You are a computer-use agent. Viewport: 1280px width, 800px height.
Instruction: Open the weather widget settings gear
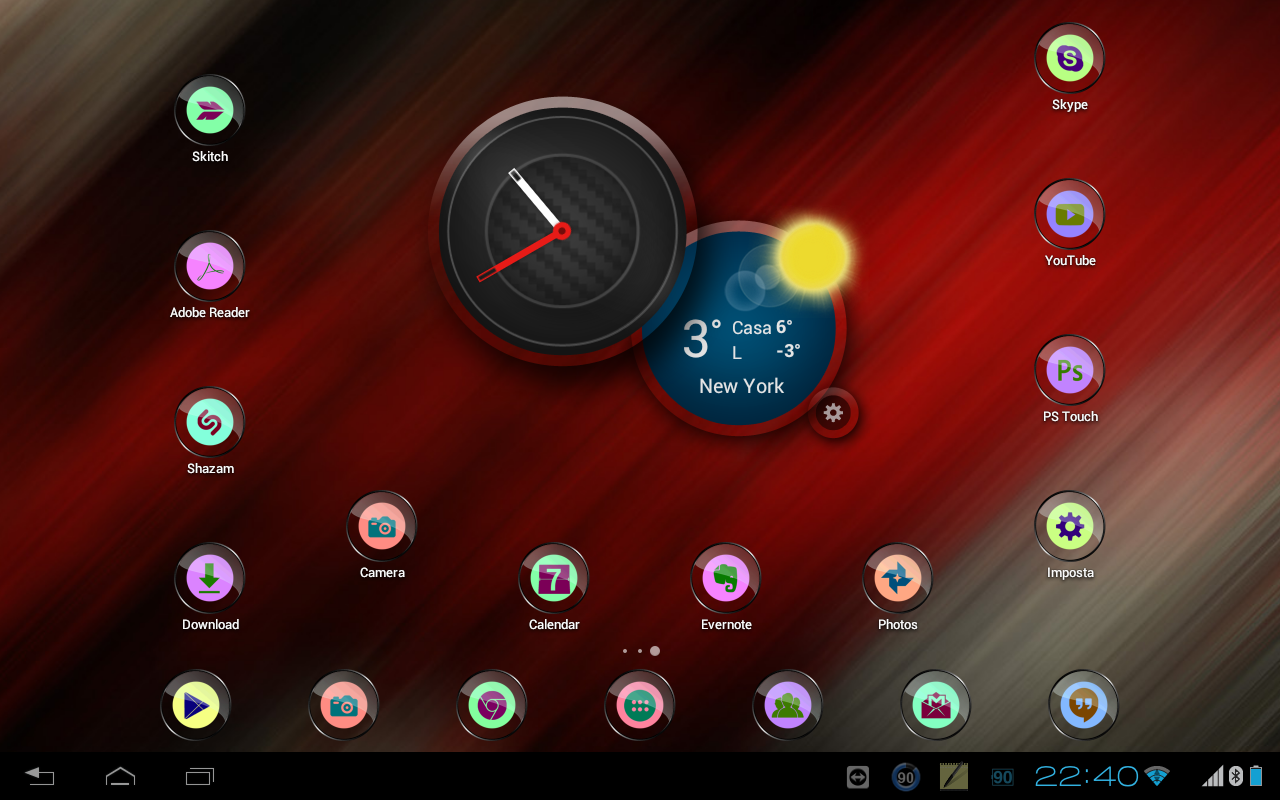[x=833, y=412]
